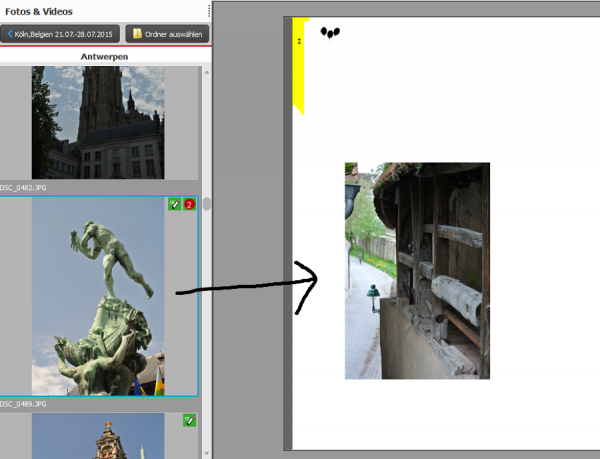Click the yellow folder icon on Ordner auswählen
The width and height of the screenshot is (600, 459).
point(137,34)
